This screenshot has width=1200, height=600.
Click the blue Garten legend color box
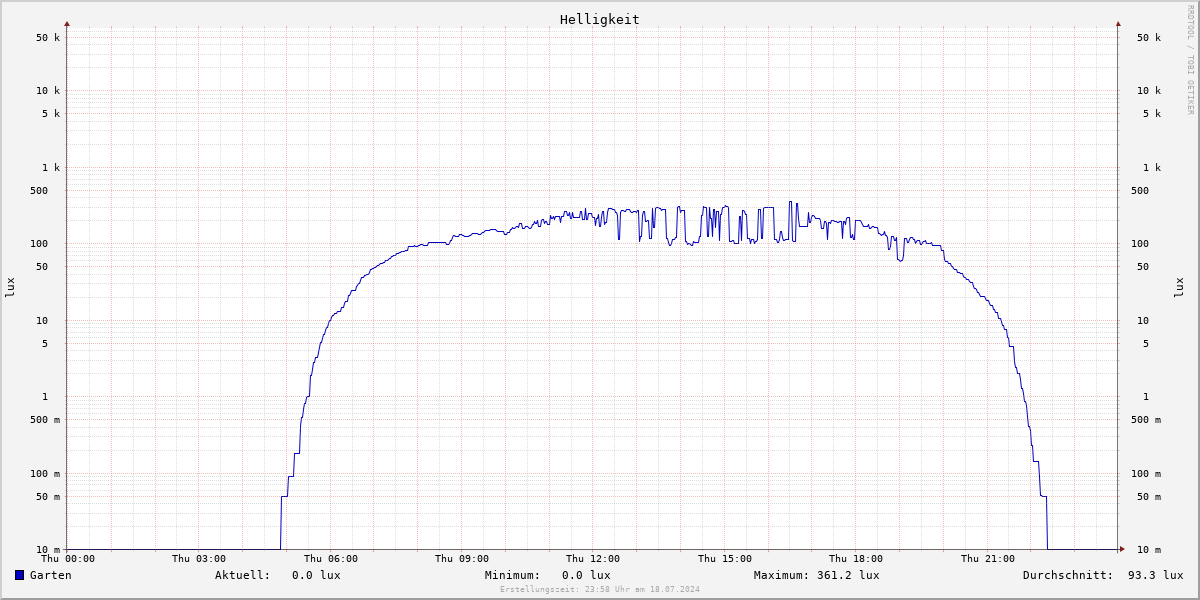click(x=19, y=575)
